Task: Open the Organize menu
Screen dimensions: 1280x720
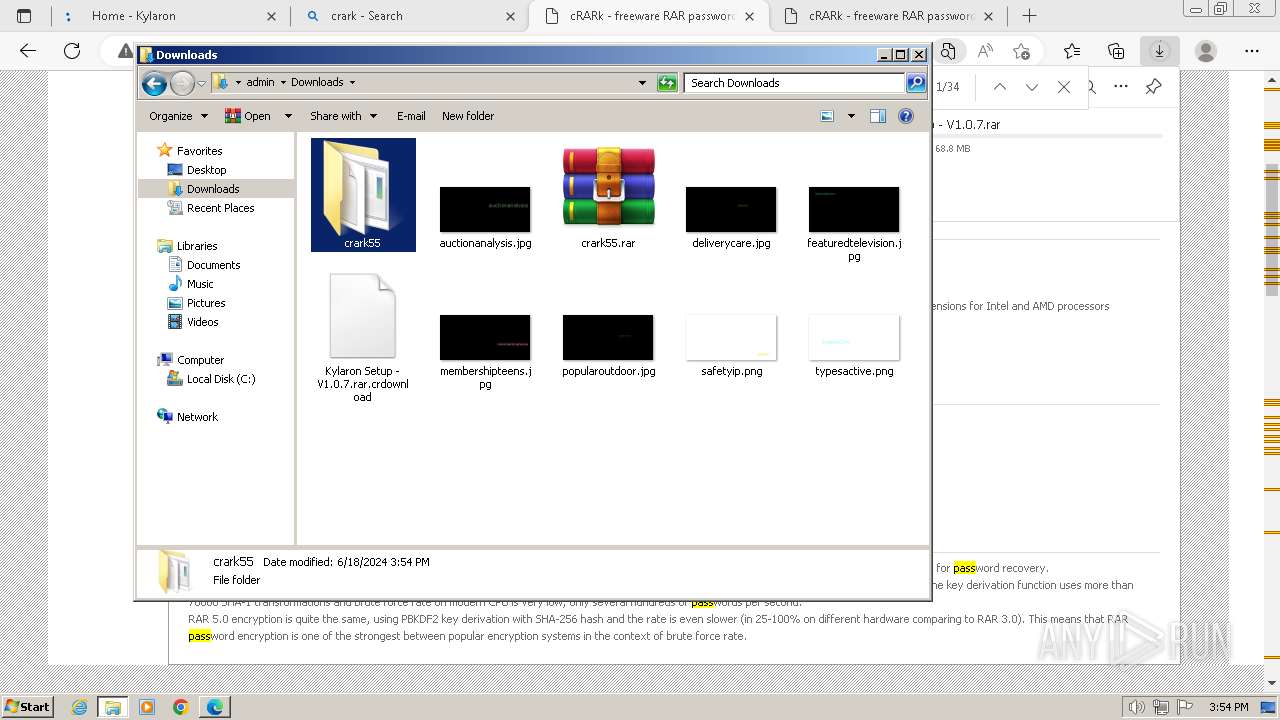Action: pos(178,116)
